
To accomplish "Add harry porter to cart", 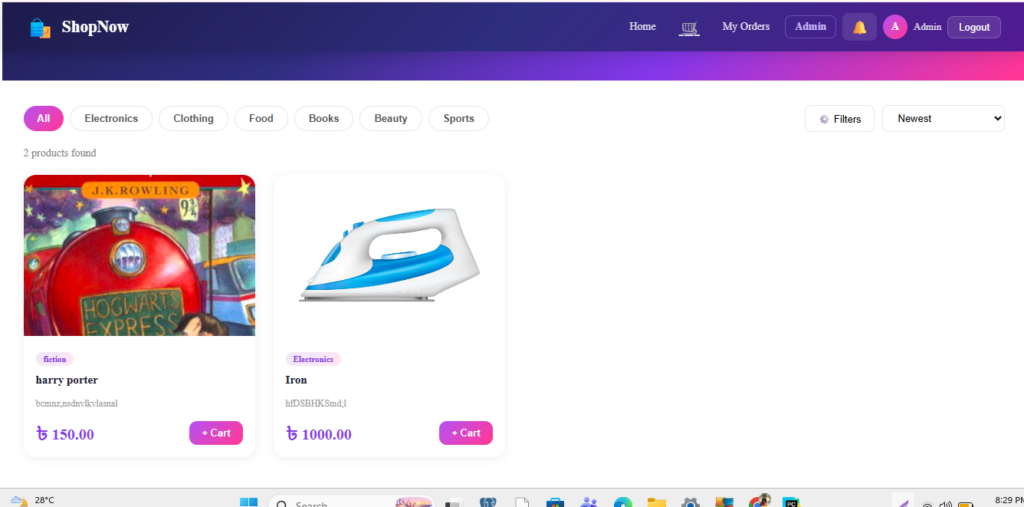I will coord(216,433).
